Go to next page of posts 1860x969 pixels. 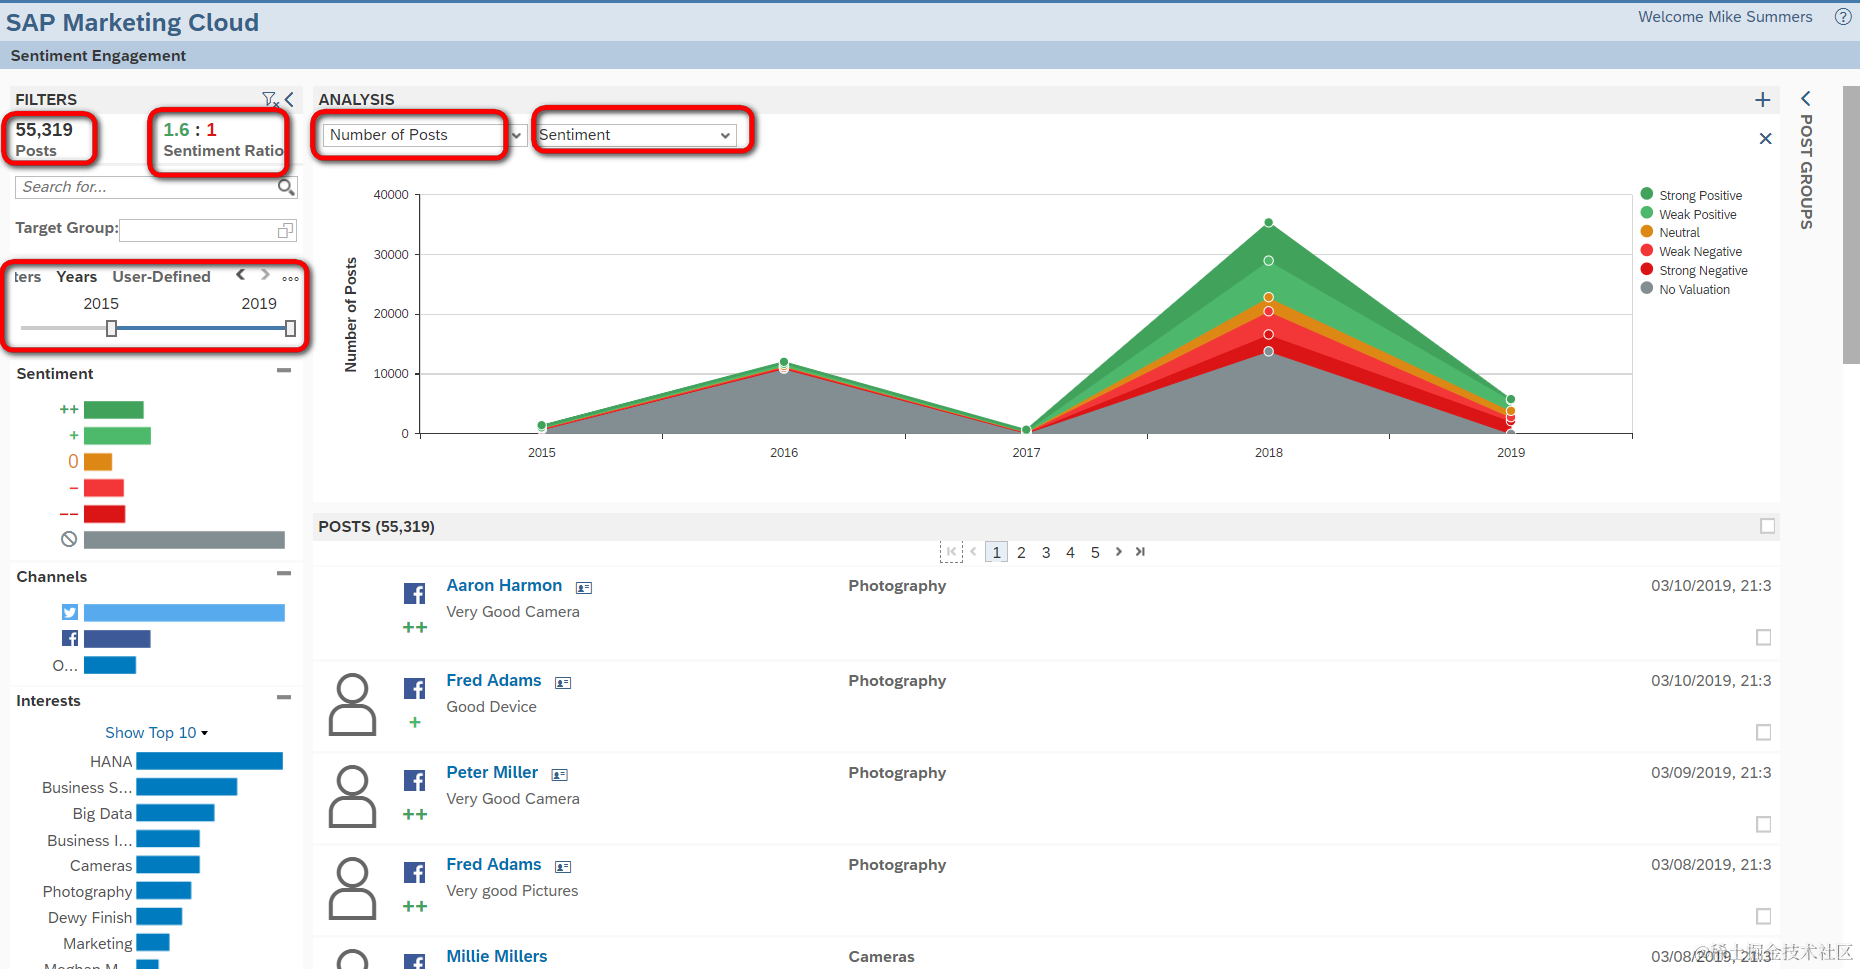(1118, 552)
